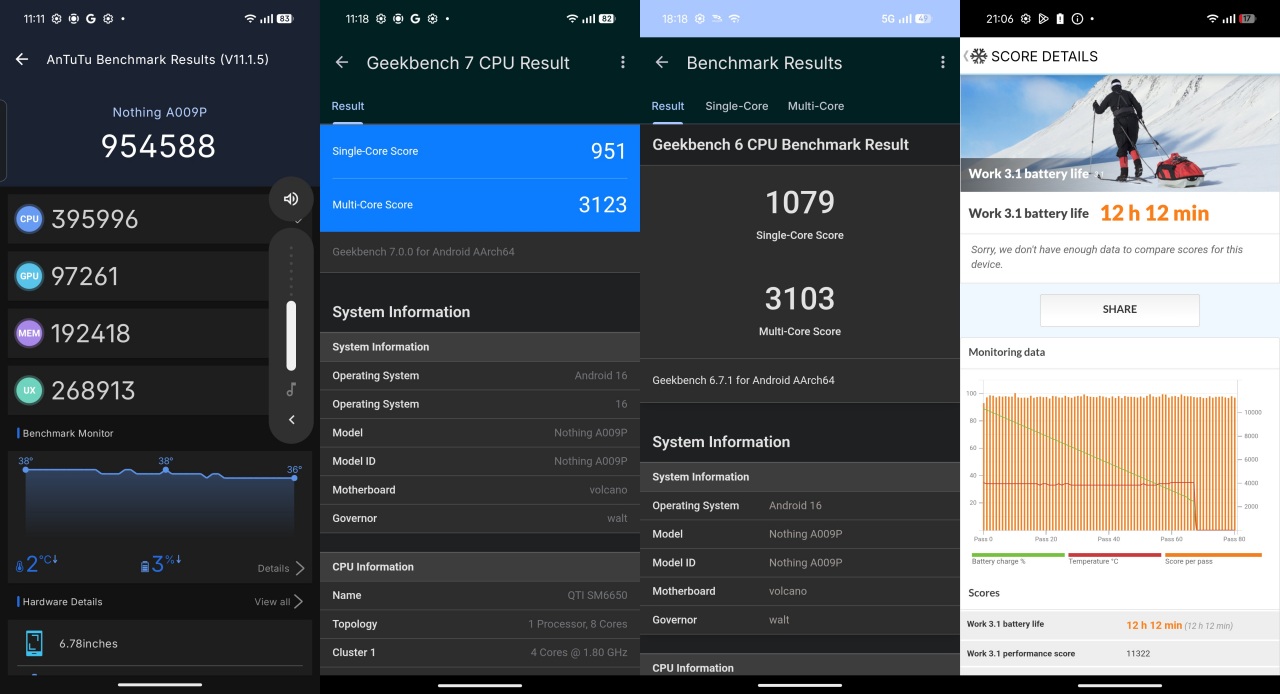Tap the GPU score icon in AnTuTu

pos(29,276)
